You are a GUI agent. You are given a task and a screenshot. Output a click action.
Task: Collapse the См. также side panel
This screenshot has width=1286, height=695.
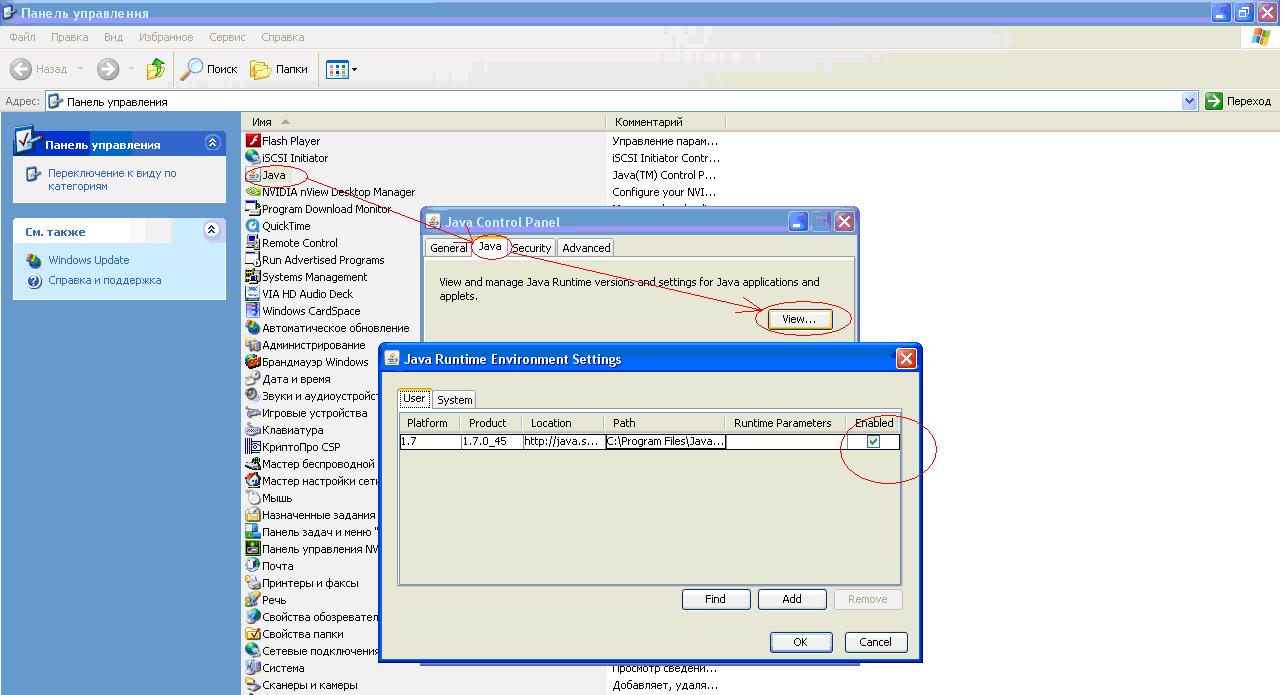[212, 230]
